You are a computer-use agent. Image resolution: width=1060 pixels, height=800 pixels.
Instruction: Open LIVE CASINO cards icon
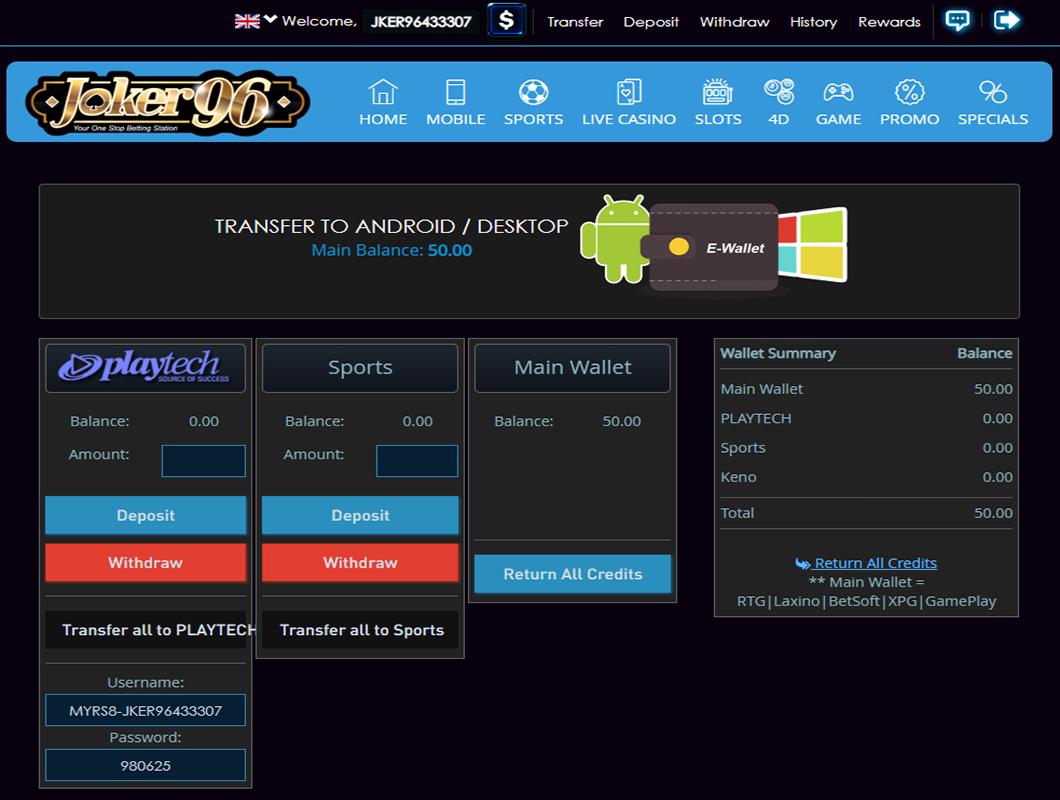pyautogui.click(x=629, y=93)
